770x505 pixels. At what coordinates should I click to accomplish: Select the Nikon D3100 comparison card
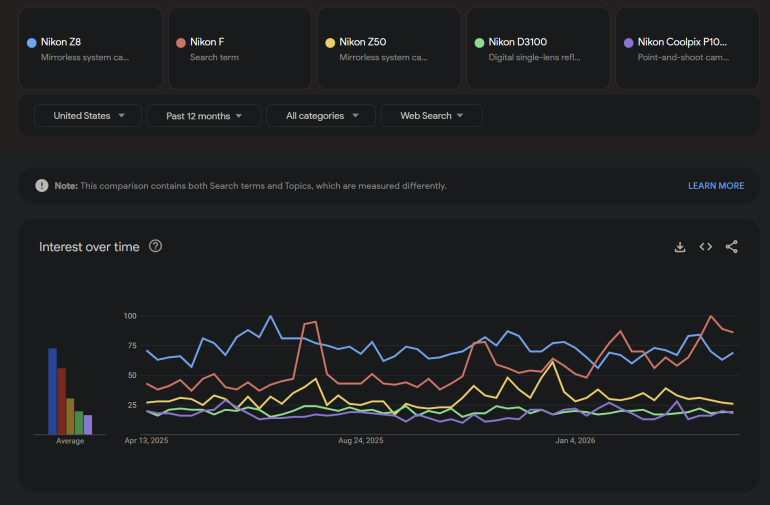pos(538,48)
